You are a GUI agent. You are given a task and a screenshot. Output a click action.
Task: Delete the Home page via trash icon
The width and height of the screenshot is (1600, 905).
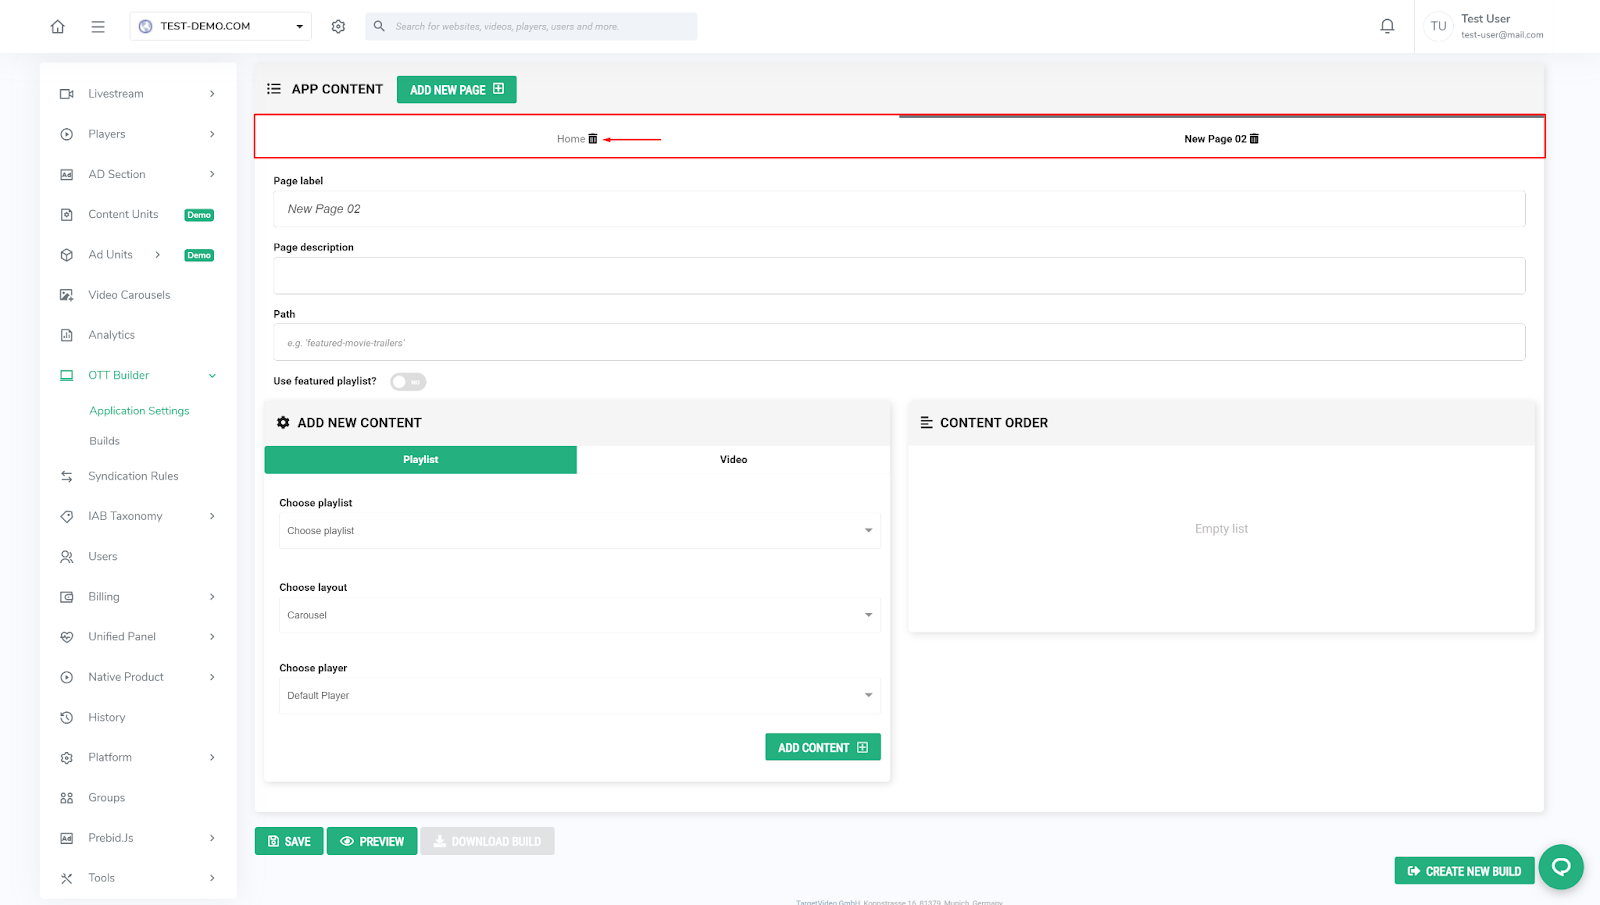tap(593, 139)
